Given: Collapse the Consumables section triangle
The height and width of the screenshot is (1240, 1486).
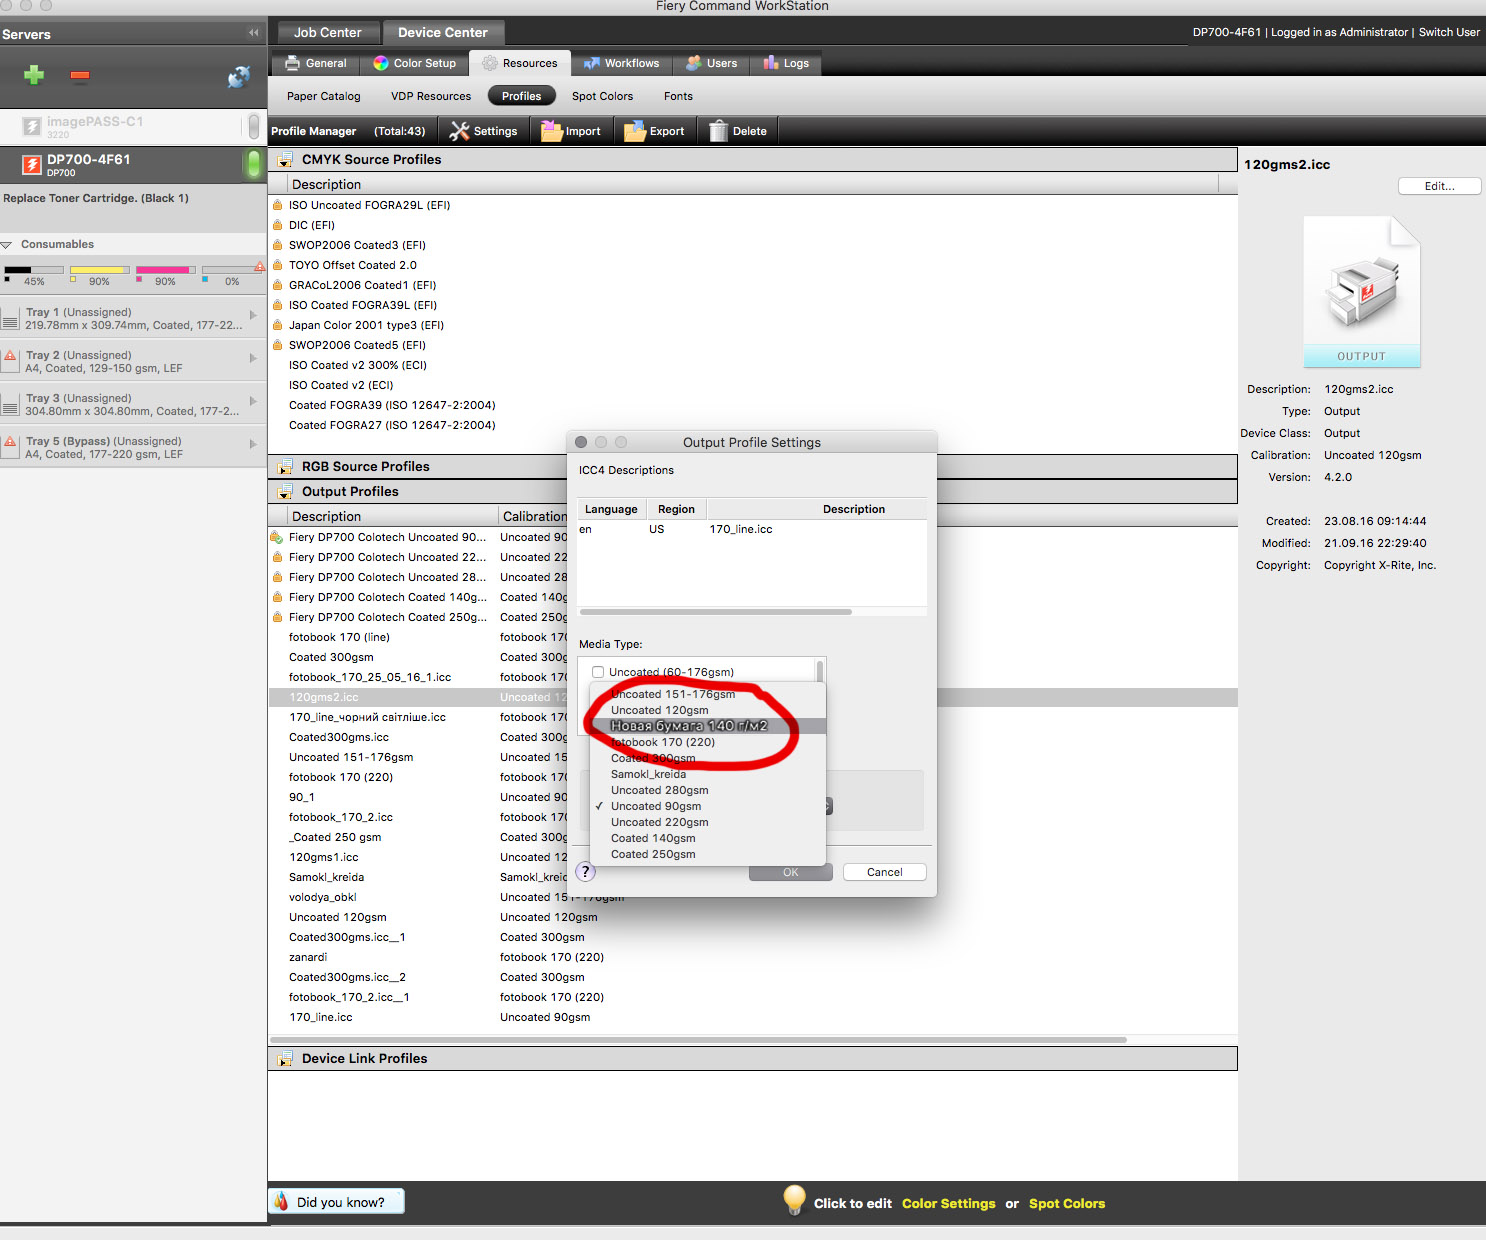Looking at the screenshot, I should [x=7, y=245].
